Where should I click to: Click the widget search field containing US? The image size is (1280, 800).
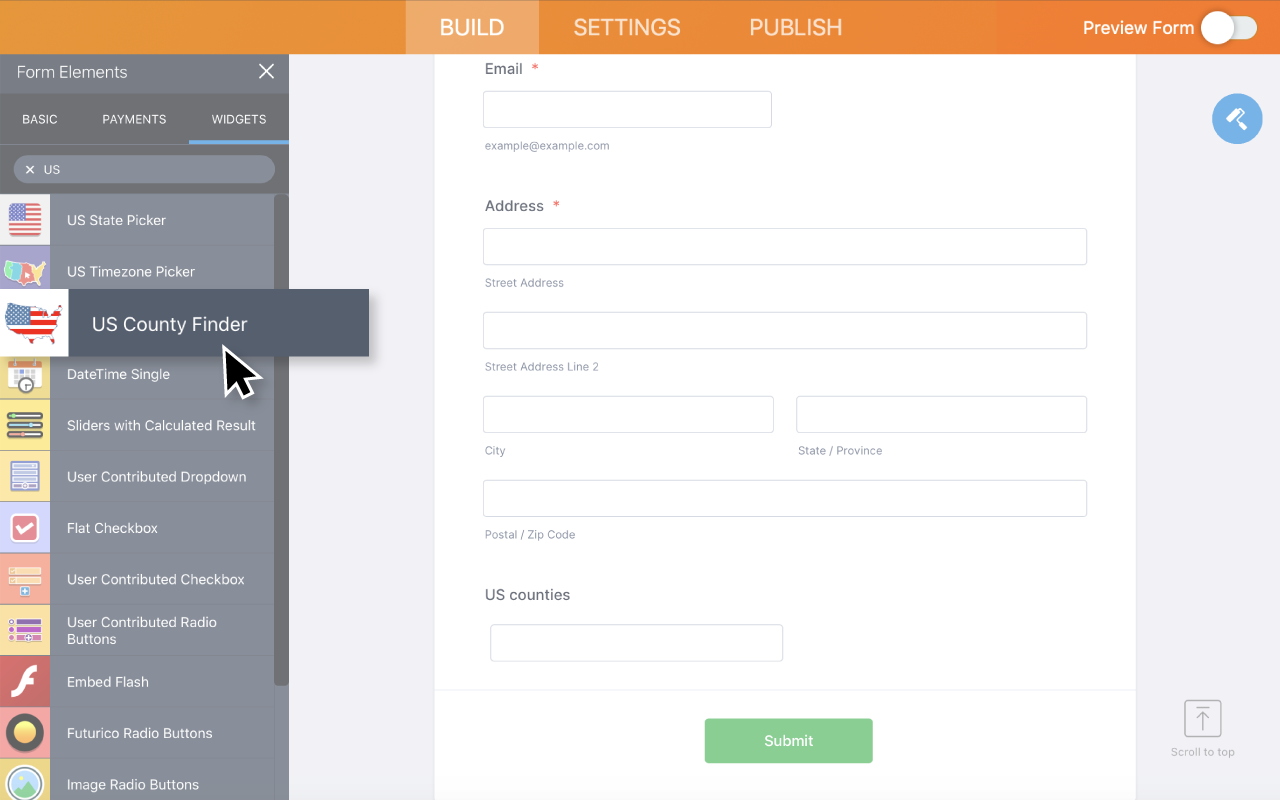[144, 169]
